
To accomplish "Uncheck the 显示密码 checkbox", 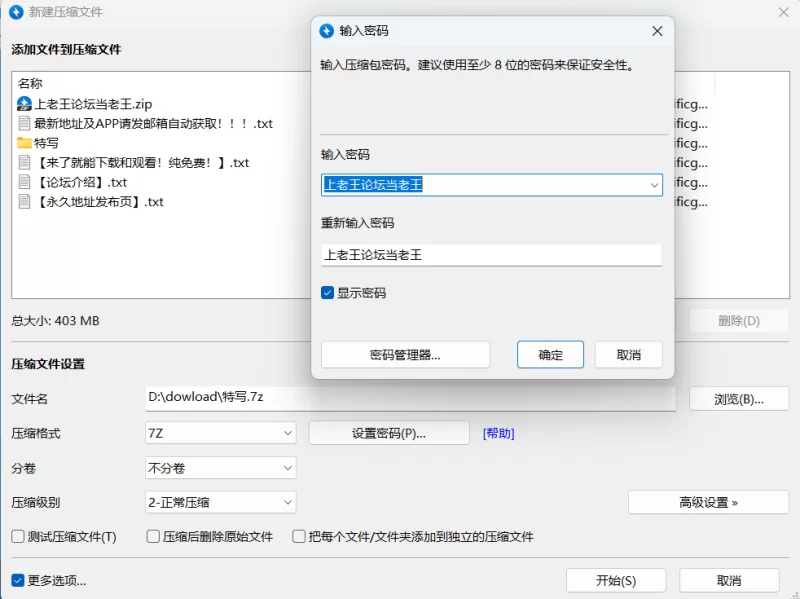I will (x=328, y=293).
